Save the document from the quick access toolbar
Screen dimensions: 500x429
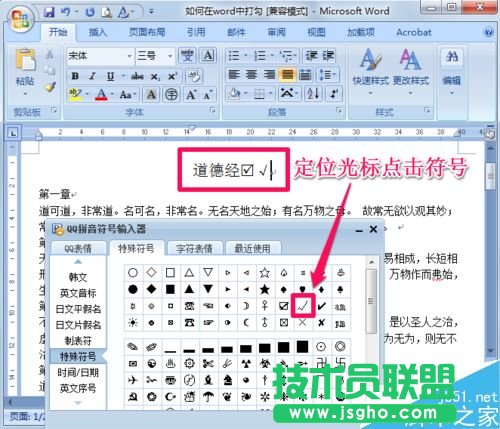49,12
